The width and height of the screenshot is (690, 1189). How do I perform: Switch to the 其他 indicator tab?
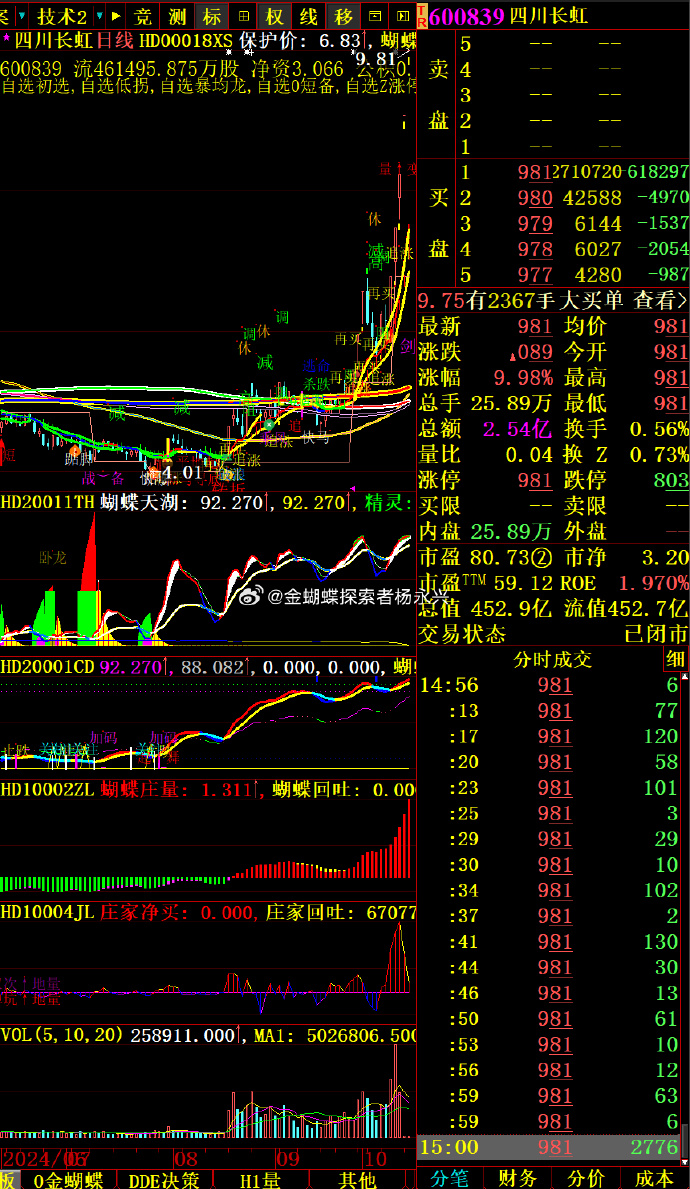(357, 1179)
